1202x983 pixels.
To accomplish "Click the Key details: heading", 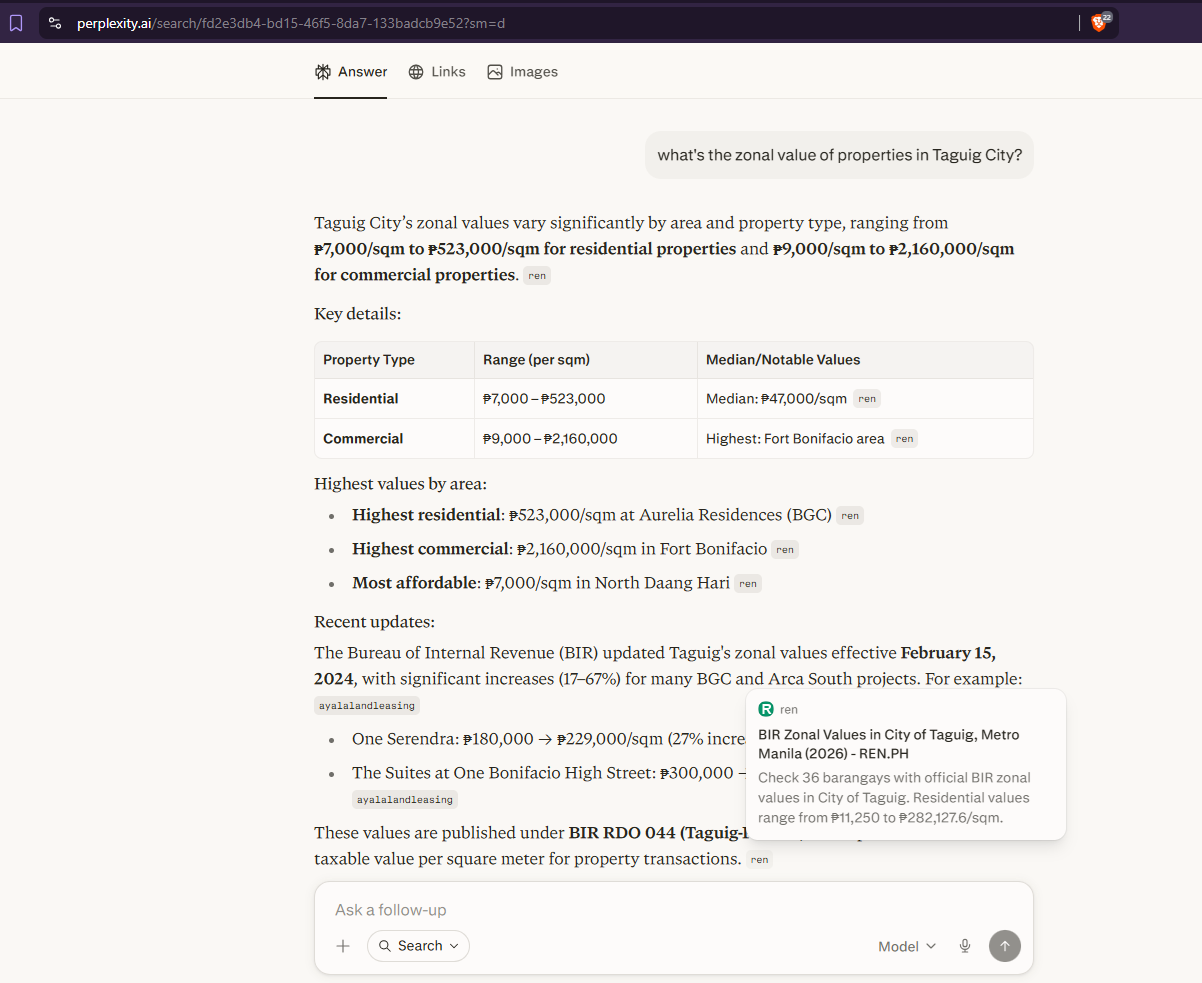I will tap(358, 314).
